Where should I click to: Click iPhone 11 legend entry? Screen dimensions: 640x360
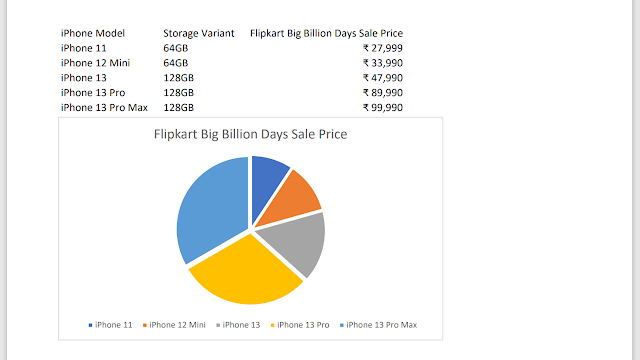pos(110,325)
